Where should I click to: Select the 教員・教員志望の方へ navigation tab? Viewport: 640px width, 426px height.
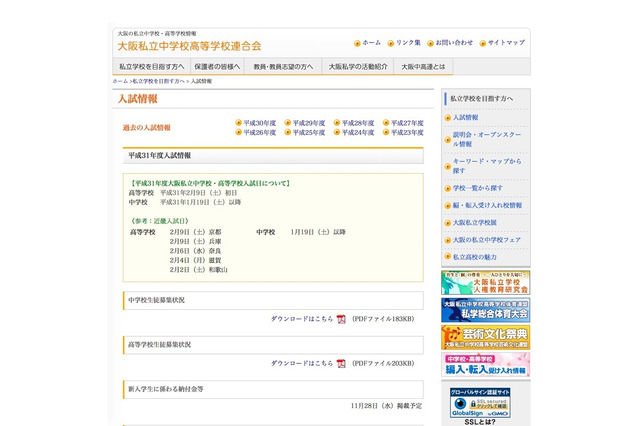[283, 67]
